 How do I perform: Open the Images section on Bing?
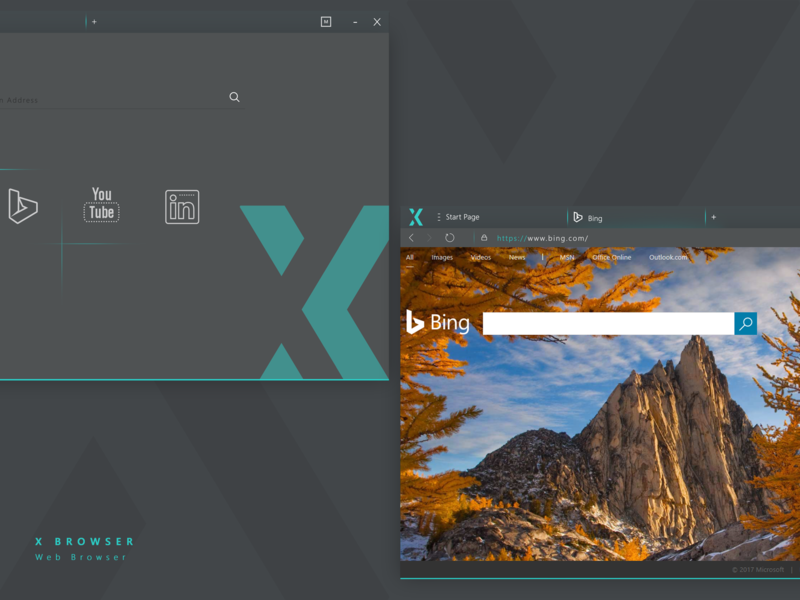point(442,257)
